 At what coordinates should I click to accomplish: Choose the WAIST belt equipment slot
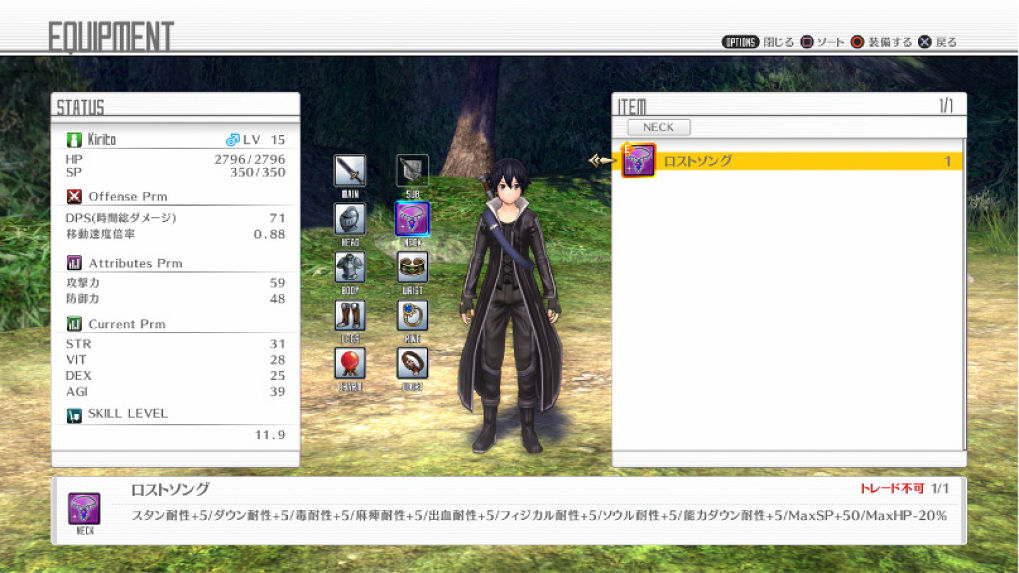(412, 267)
